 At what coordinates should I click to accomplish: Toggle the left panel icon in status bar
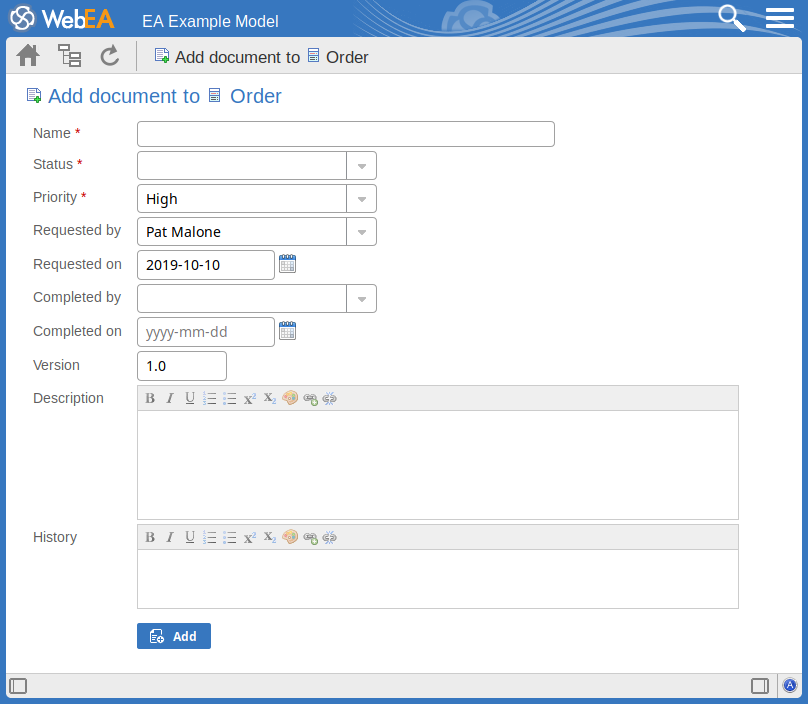(x=18, y=686)
